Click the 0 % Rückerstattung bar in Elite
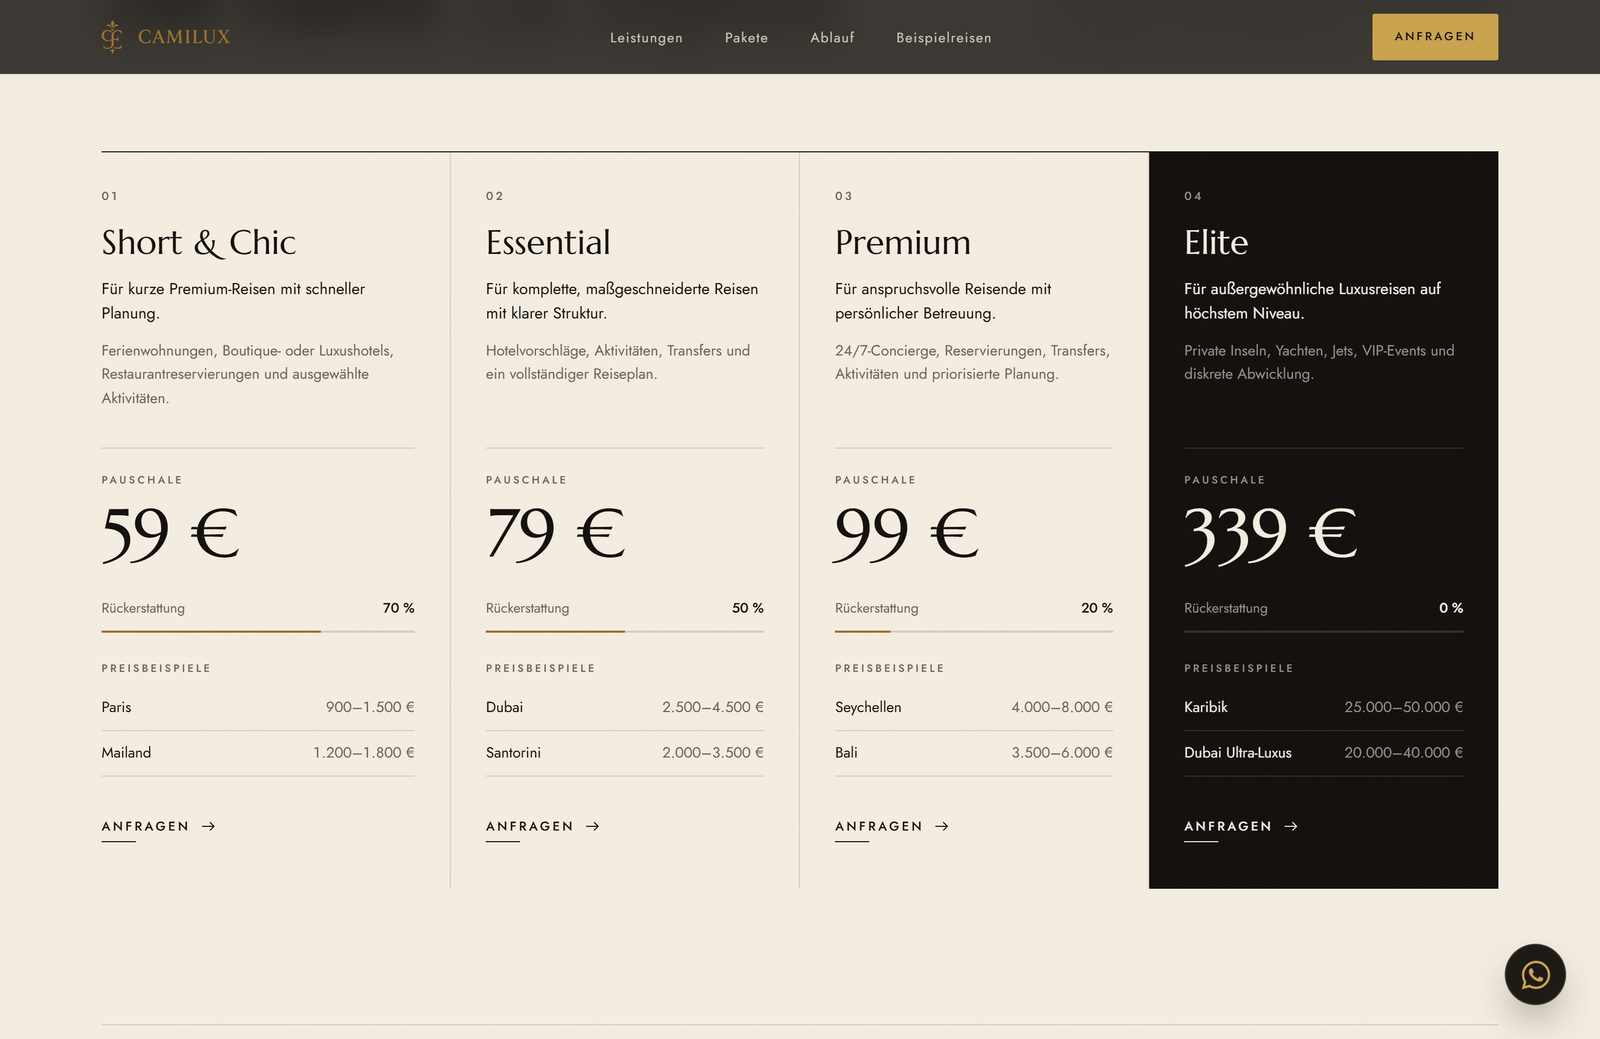Viewport: 1600px width, 1039px height. tap(1323, 631)
